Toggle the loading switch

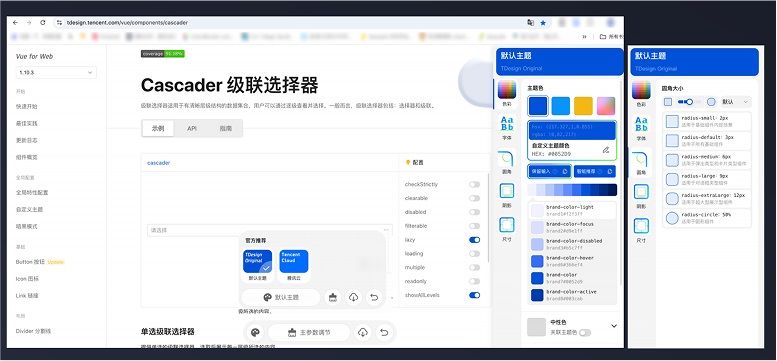tap(475, 254)
